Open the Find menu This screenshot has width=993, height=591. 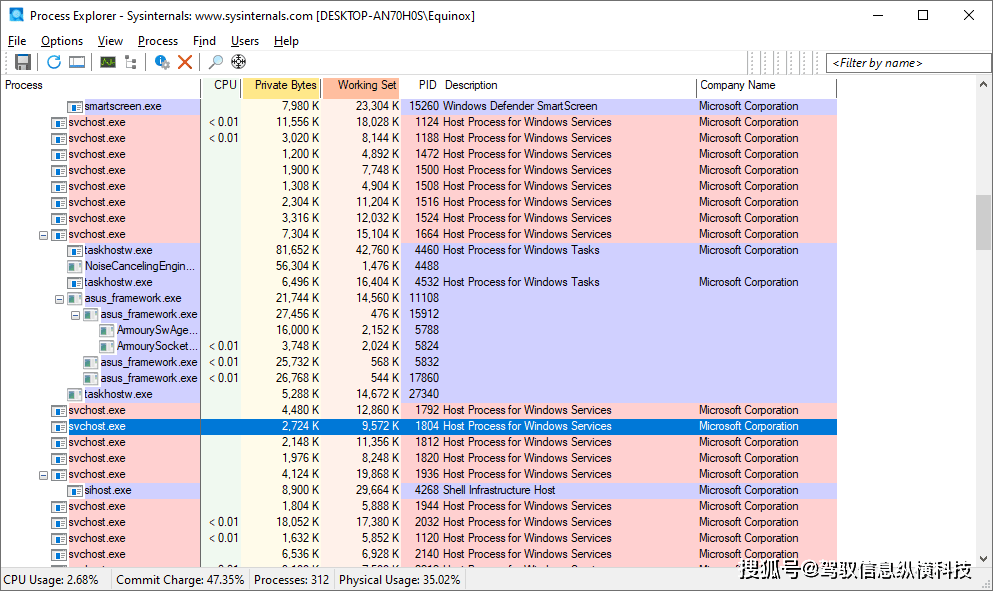[x=204, y=41]
